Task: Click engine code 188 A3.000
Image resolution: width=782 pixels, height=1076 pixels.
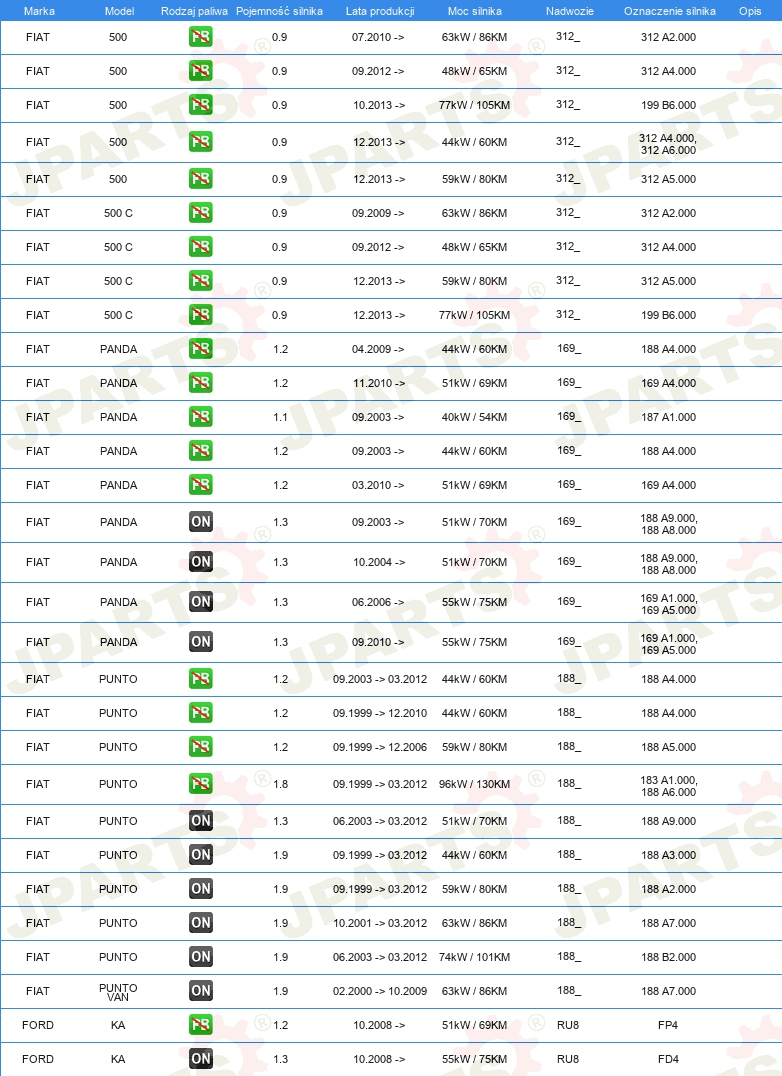Action: tap(668, 855)
